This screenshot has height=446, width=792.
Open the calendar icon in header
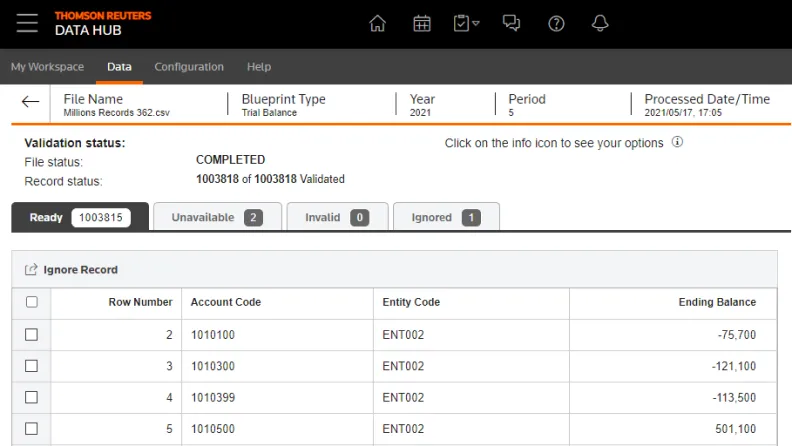[x=422, y=23]
